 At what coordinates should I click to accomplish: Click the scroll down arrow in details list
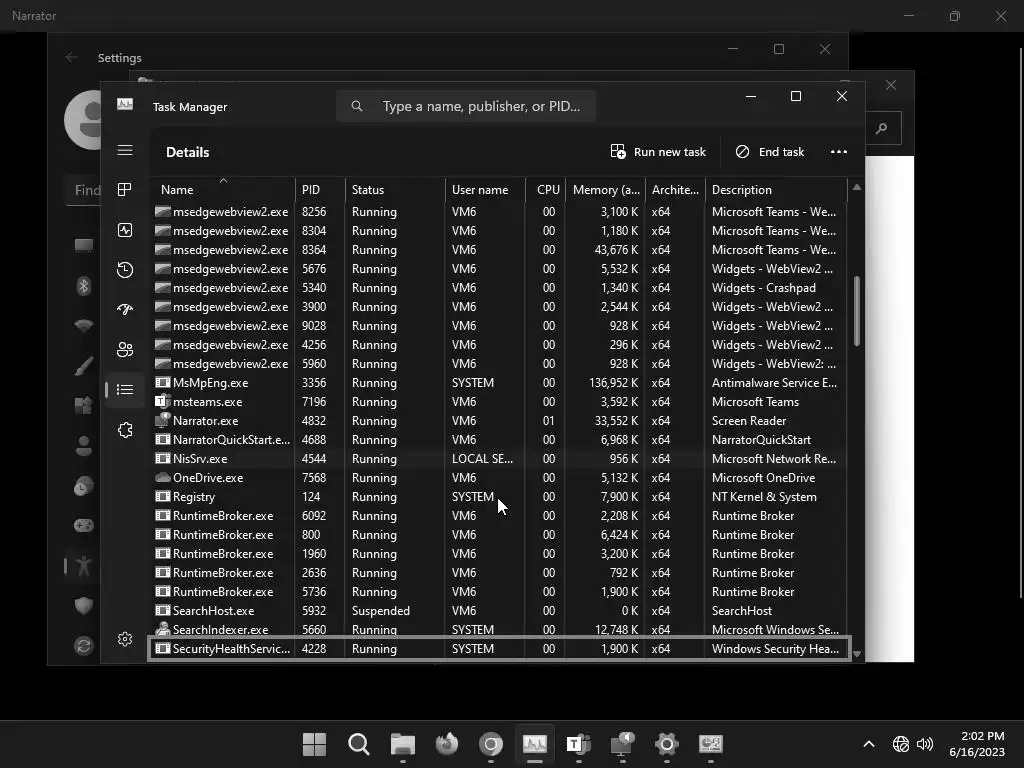(x=857, y=653)
